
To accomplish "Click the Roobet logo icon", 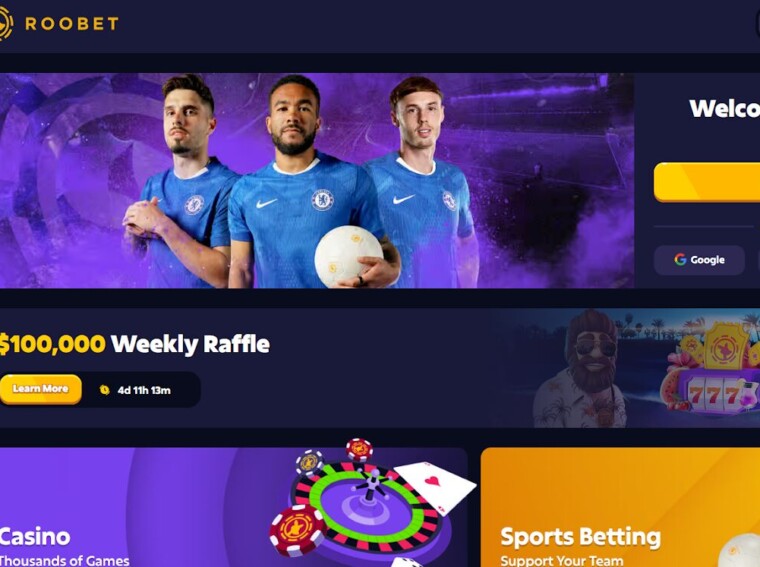I will point(5,23).
